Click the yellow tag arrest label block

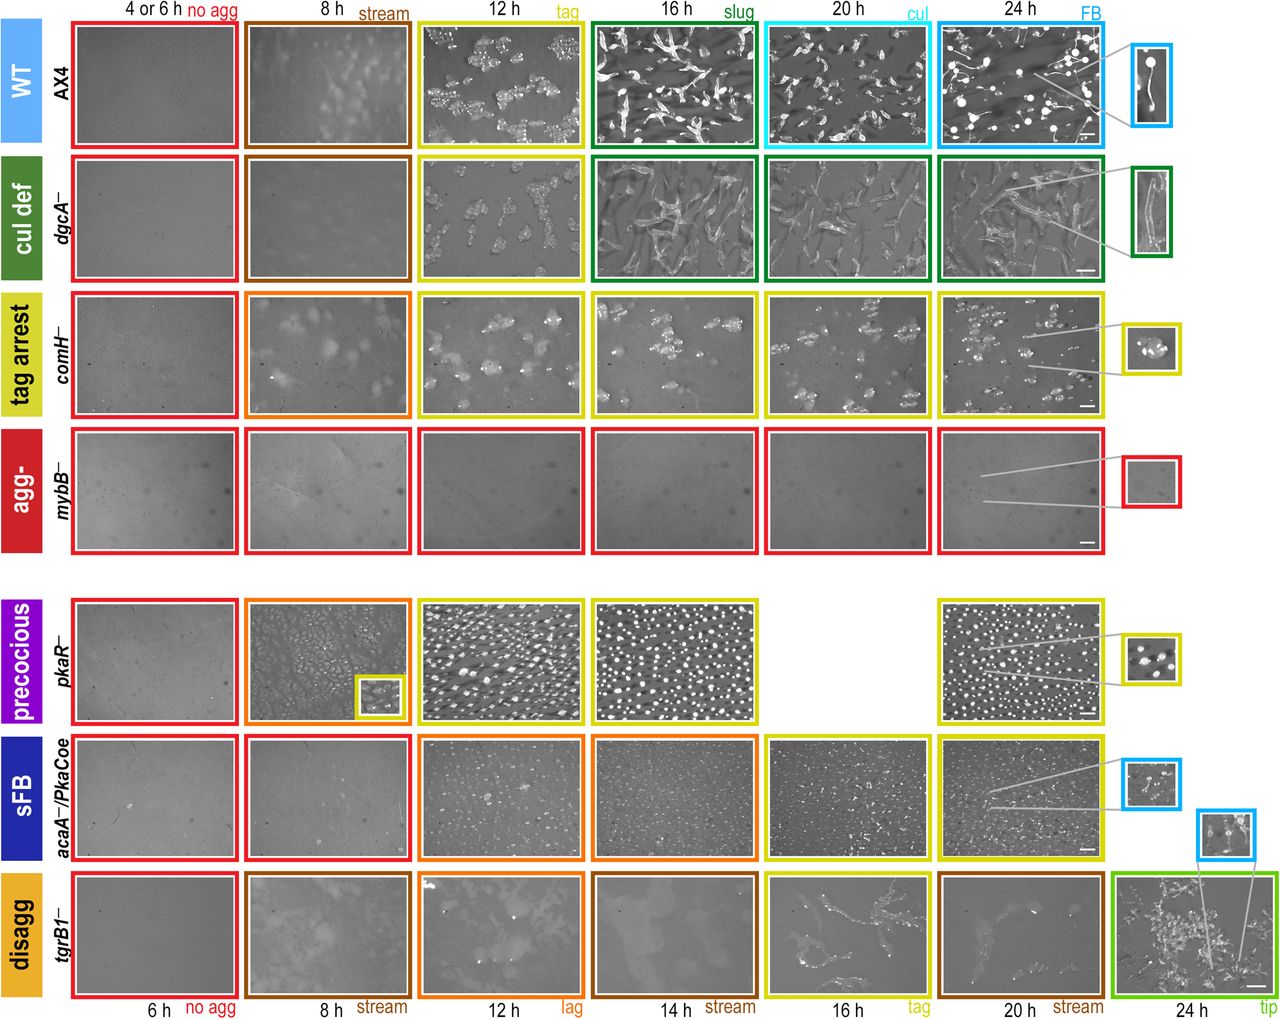pyautogui.click(x=22, y=355)
